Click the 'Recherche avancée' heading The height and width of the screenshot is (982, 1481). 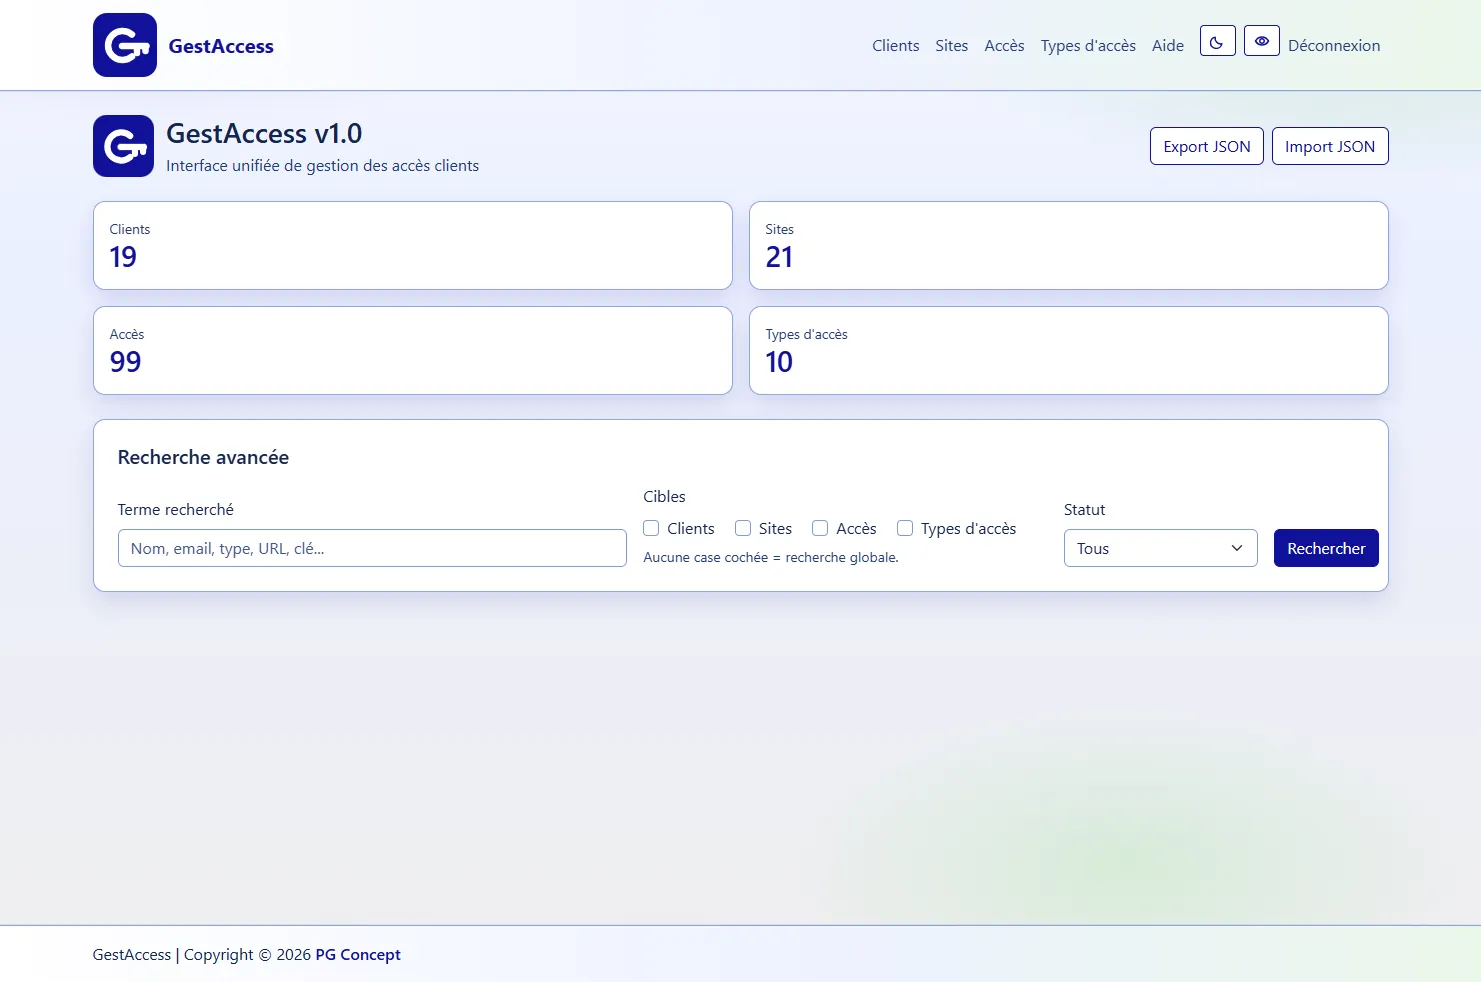(x=203, y=457)
